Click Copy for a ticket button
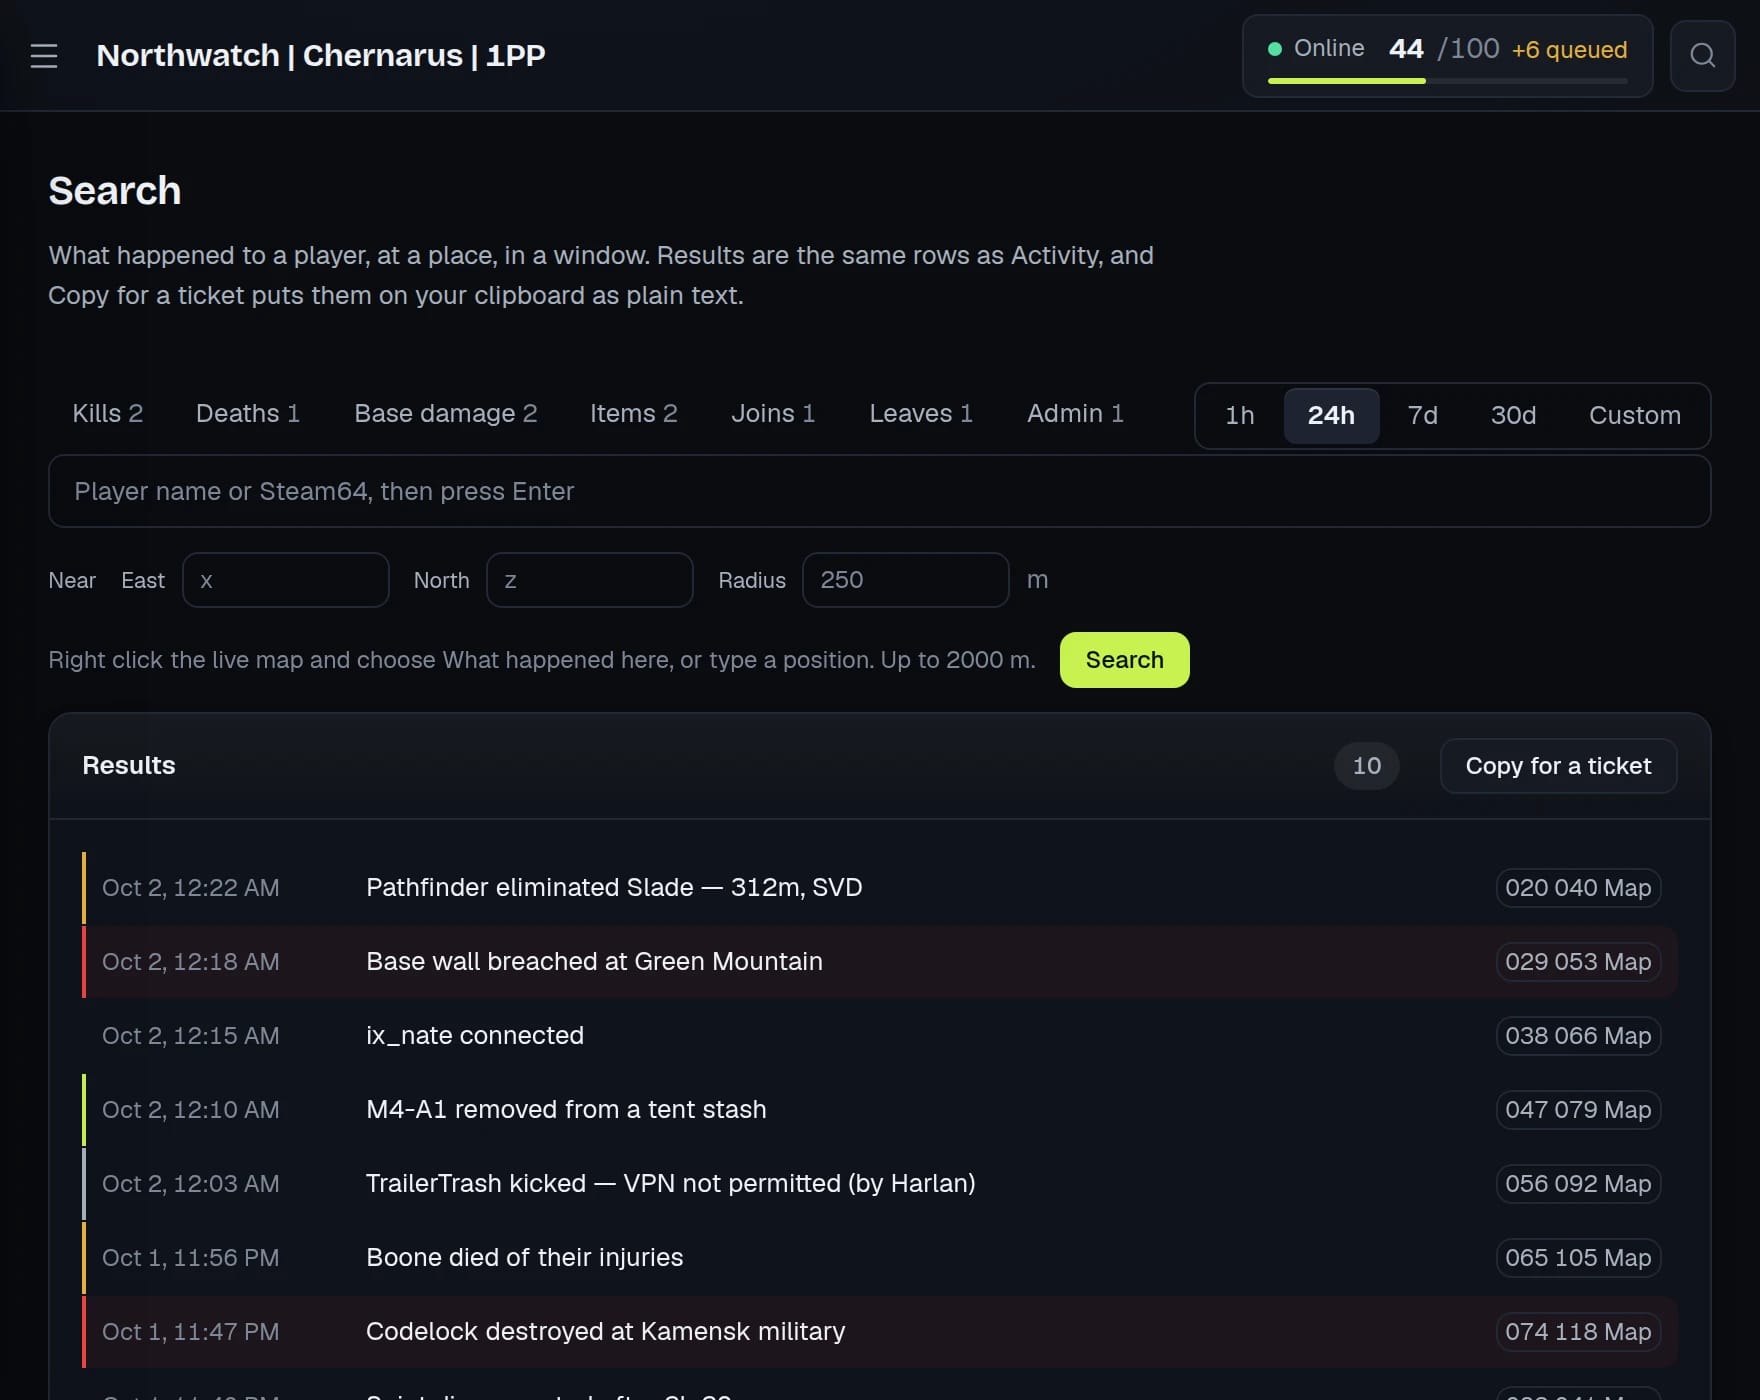The width and height of the screenshot is (1760, 1400). tap(1558, 766)
